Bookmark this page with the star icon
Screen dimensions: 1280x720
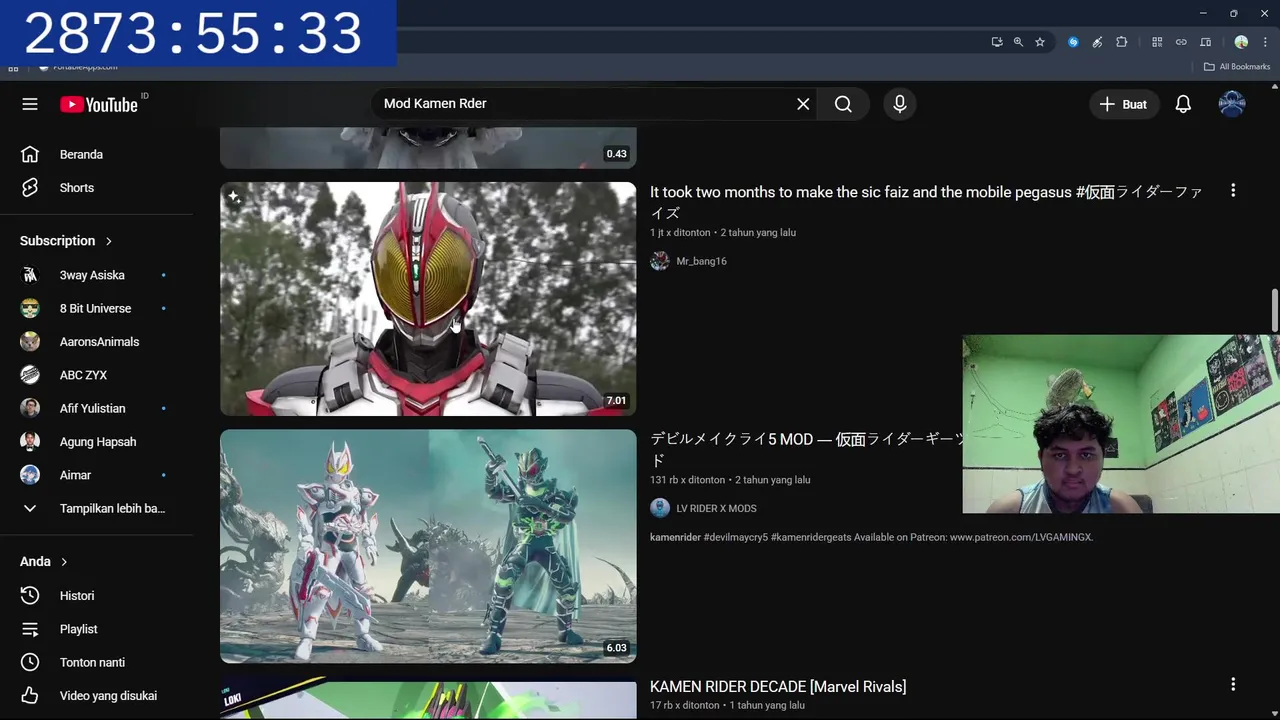pos(1040,42)
